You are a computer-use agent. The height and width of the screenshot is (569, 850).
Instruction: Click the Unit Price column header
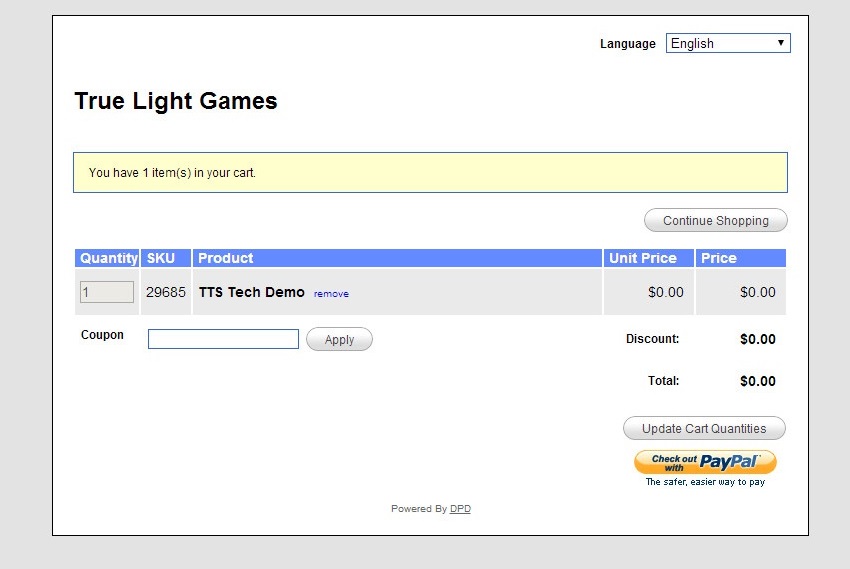[x=643, y=258]
